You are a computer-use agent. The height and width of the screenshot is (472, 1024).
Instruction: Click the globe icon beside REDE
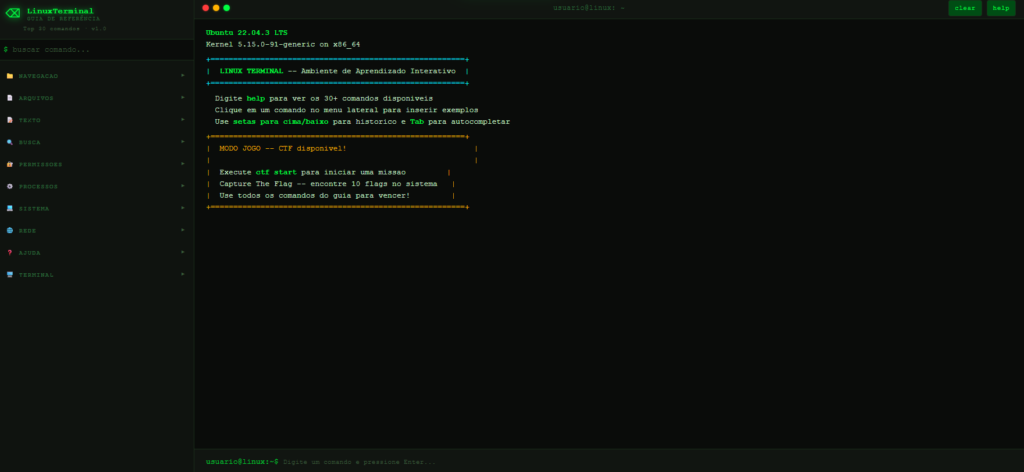coord(10,230)
